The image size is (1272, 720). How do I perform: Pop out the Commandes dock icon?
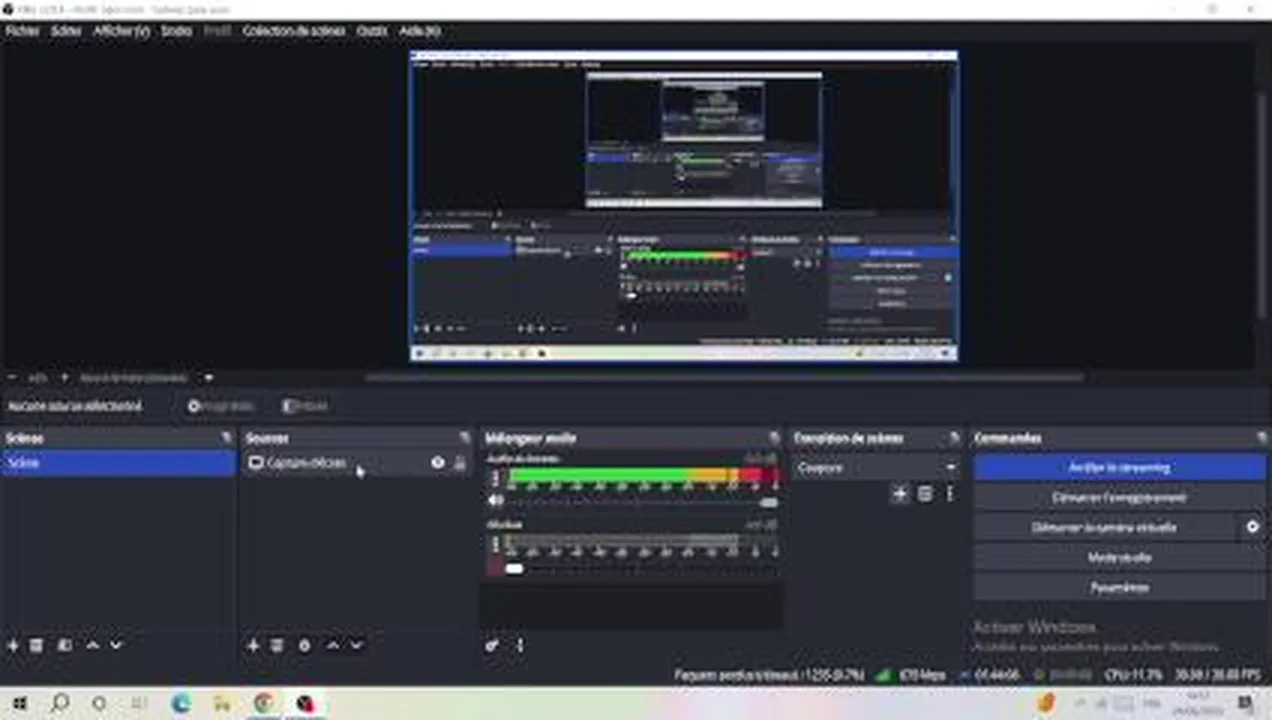[x=1260, y=438]
